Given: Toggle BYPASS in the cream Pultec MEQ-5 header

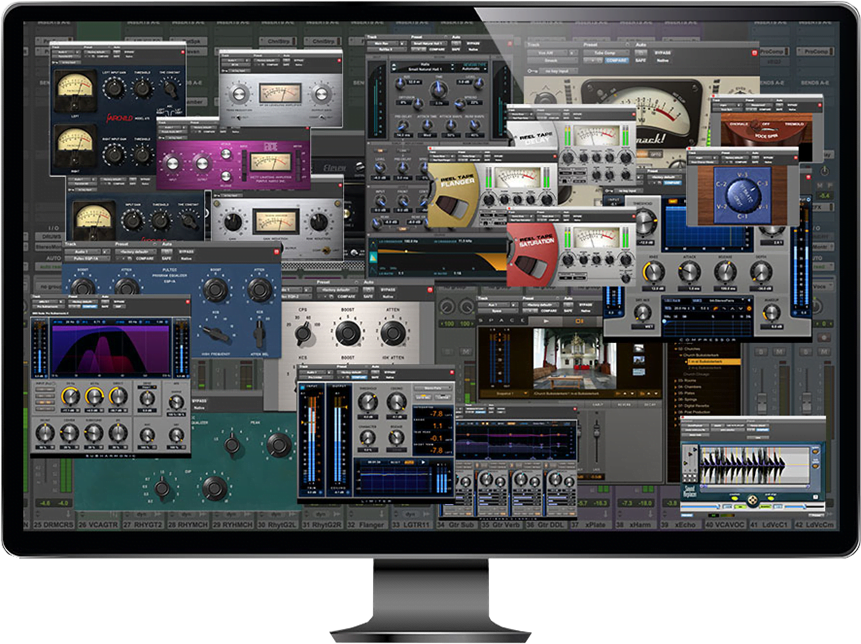Looking at the screenshot, I should tap(388, 290).
